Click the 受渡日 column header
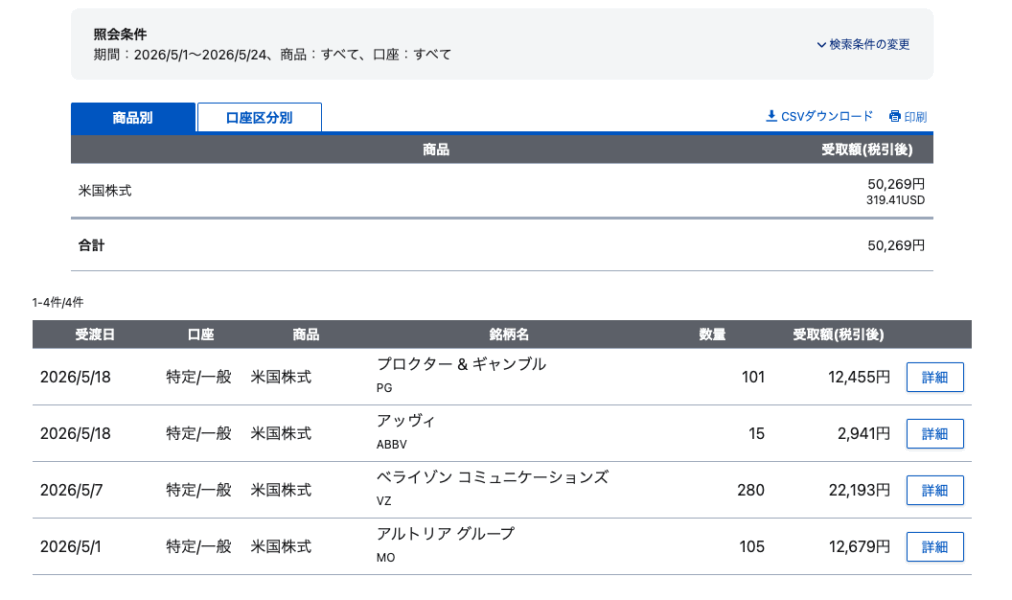 [x=95, y=334]
